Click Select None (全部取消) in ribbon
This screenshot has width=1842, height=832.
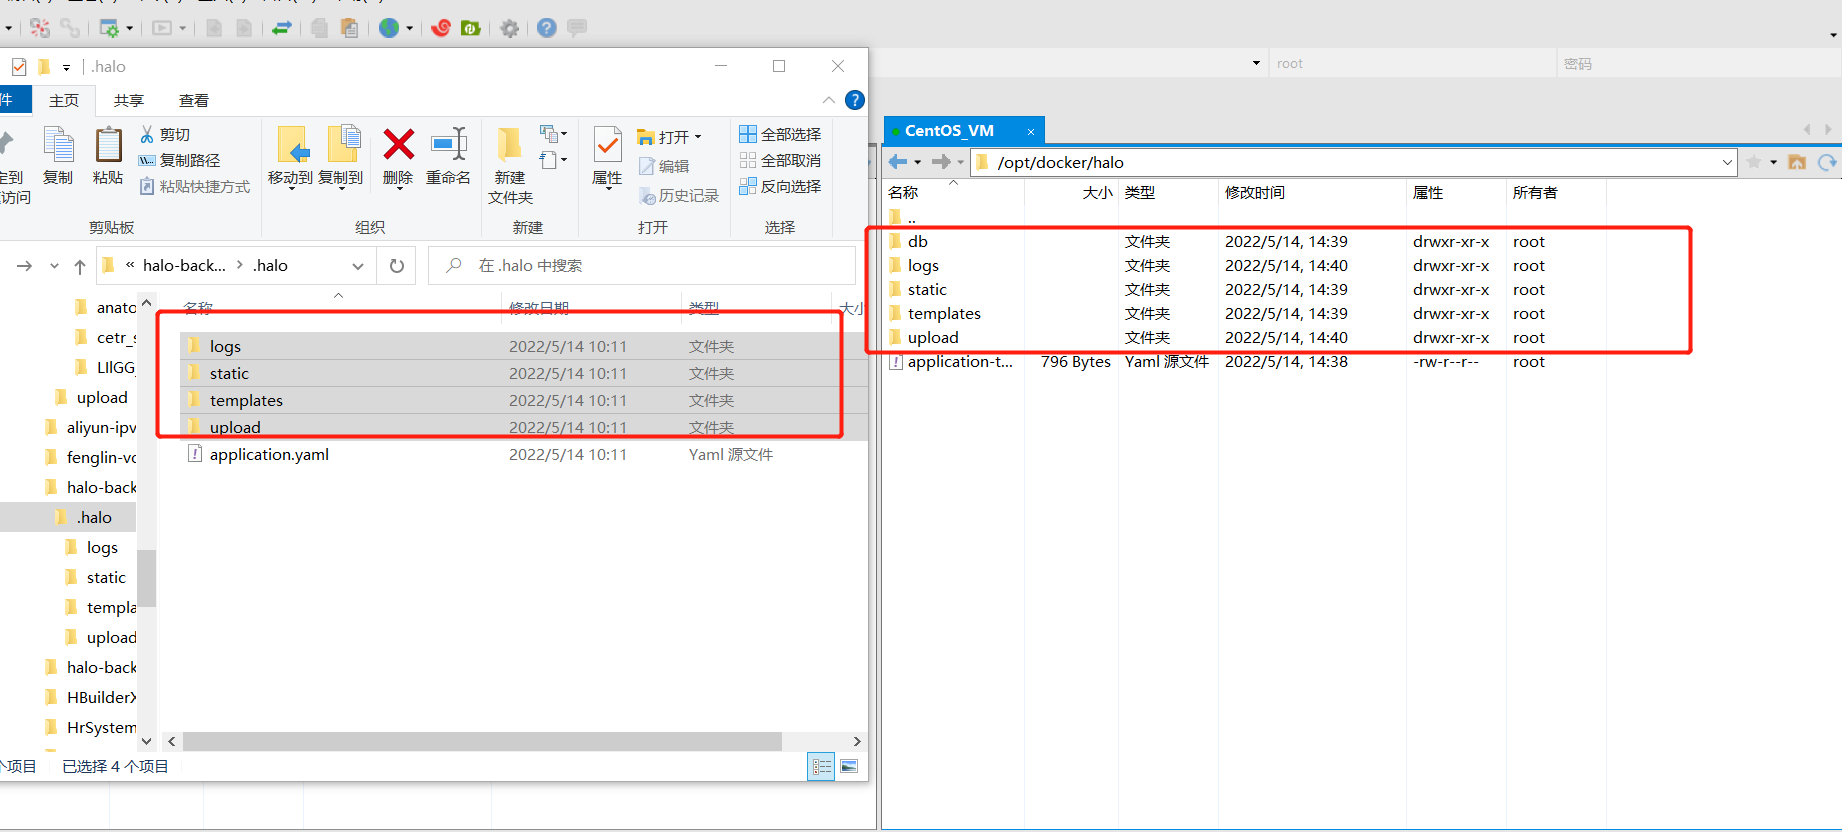[x=780, y=160]
